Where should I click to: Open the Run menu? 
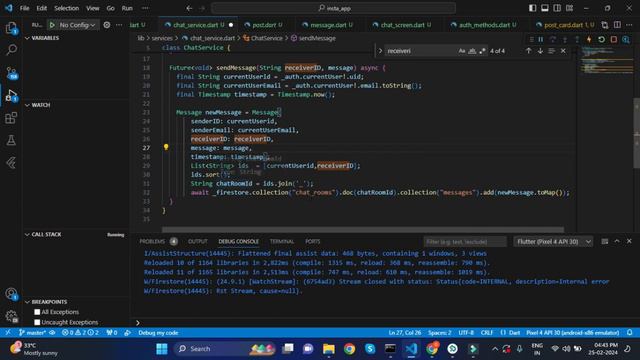click(x=127, y=8)
